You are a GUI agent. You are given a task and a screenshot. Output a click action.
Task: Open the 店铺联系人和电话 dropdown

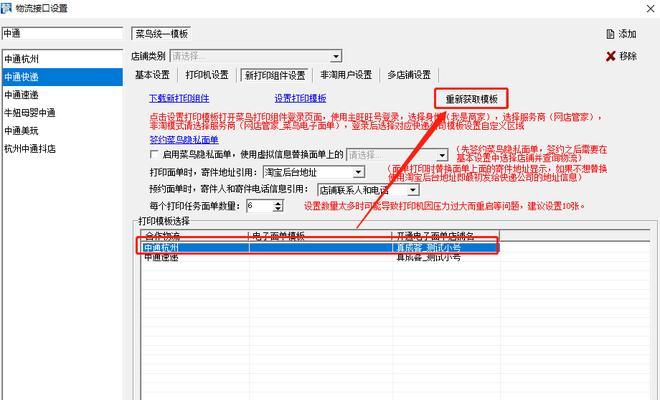tap(413, 190)
